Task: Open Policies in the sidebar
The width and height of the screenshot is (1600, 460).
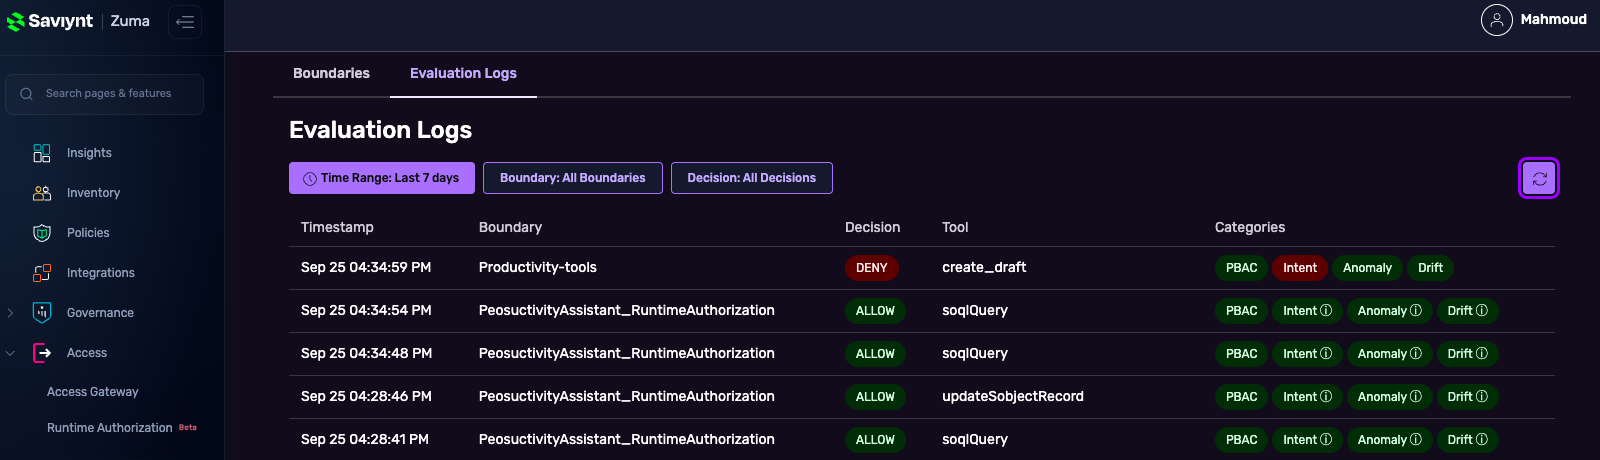Action: 88,233
